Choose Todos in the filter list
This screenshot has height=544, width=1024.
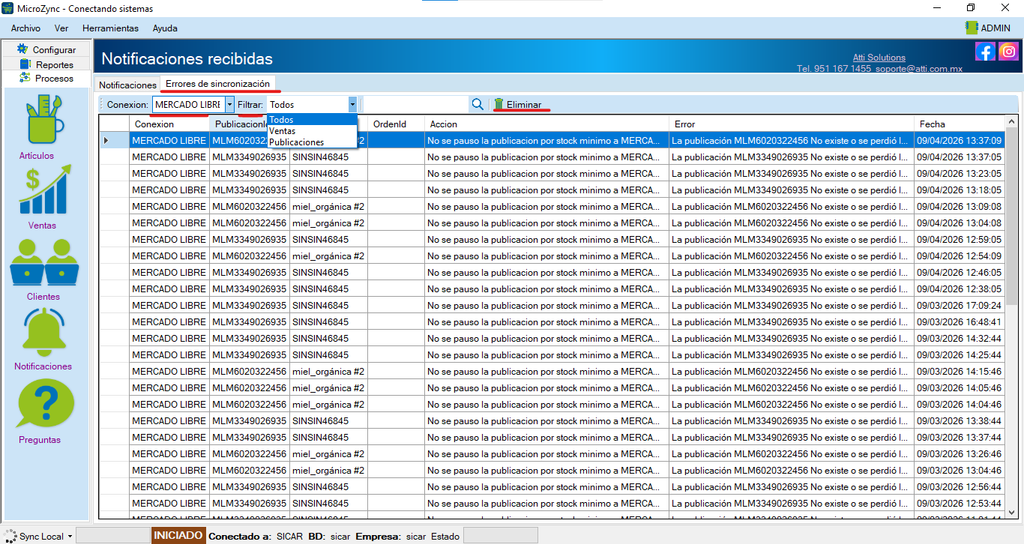coord(312,120)
